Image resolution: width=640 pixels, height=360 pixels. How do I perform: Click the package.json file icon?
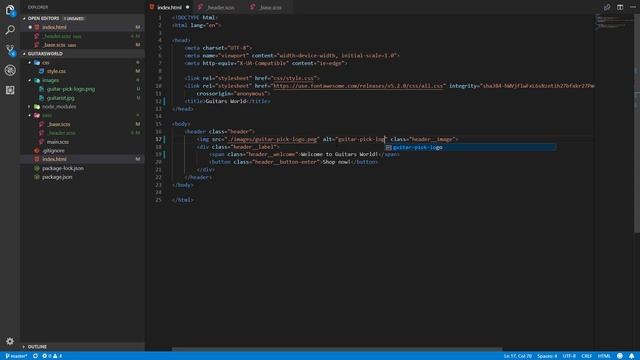pos(37,177)
